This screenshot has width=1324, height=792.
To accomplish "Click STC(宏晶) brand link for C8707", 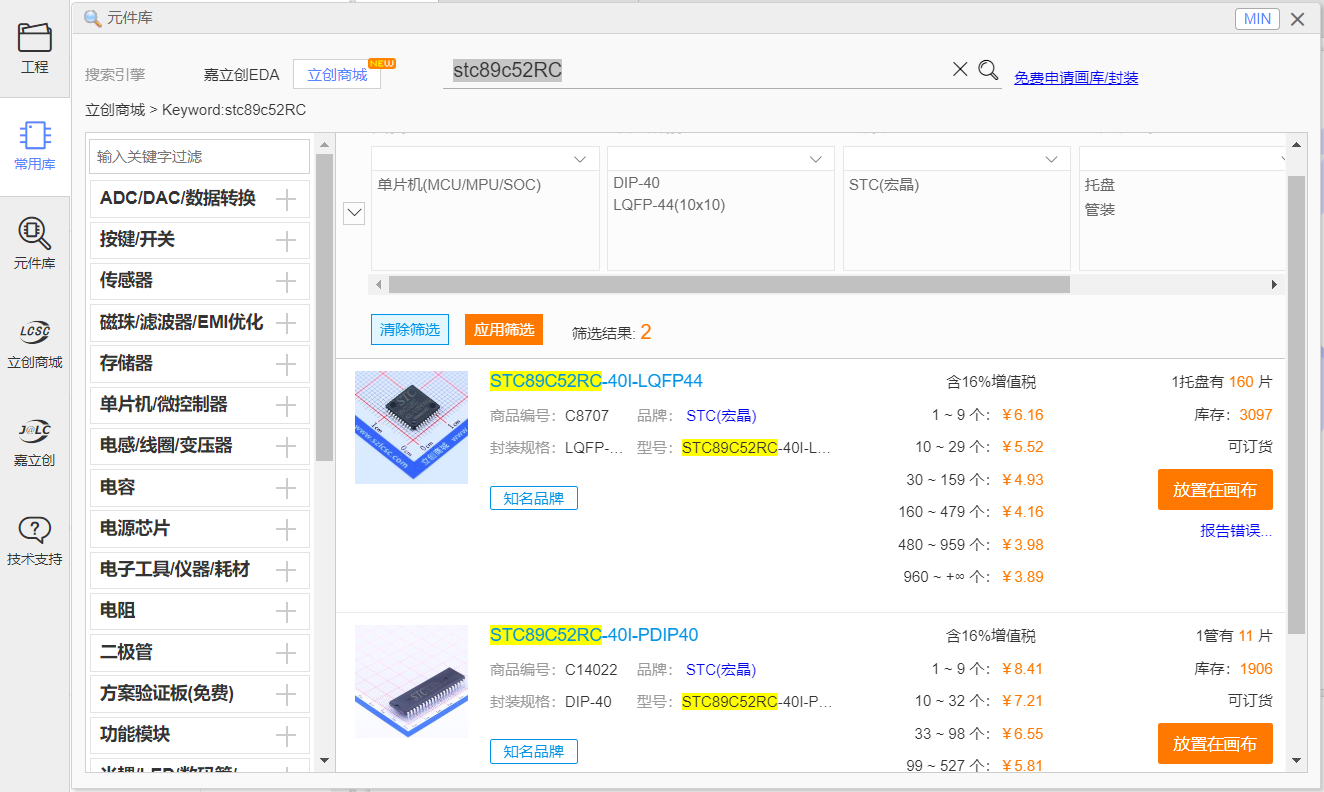I will tap(721, 416).
